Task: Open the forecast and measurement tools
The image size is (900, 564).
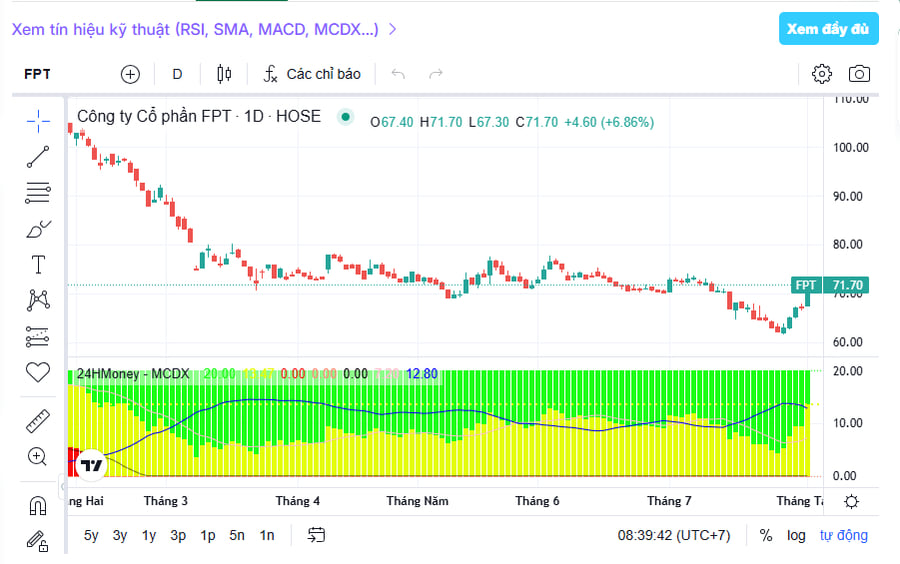Action: point(38,337)
